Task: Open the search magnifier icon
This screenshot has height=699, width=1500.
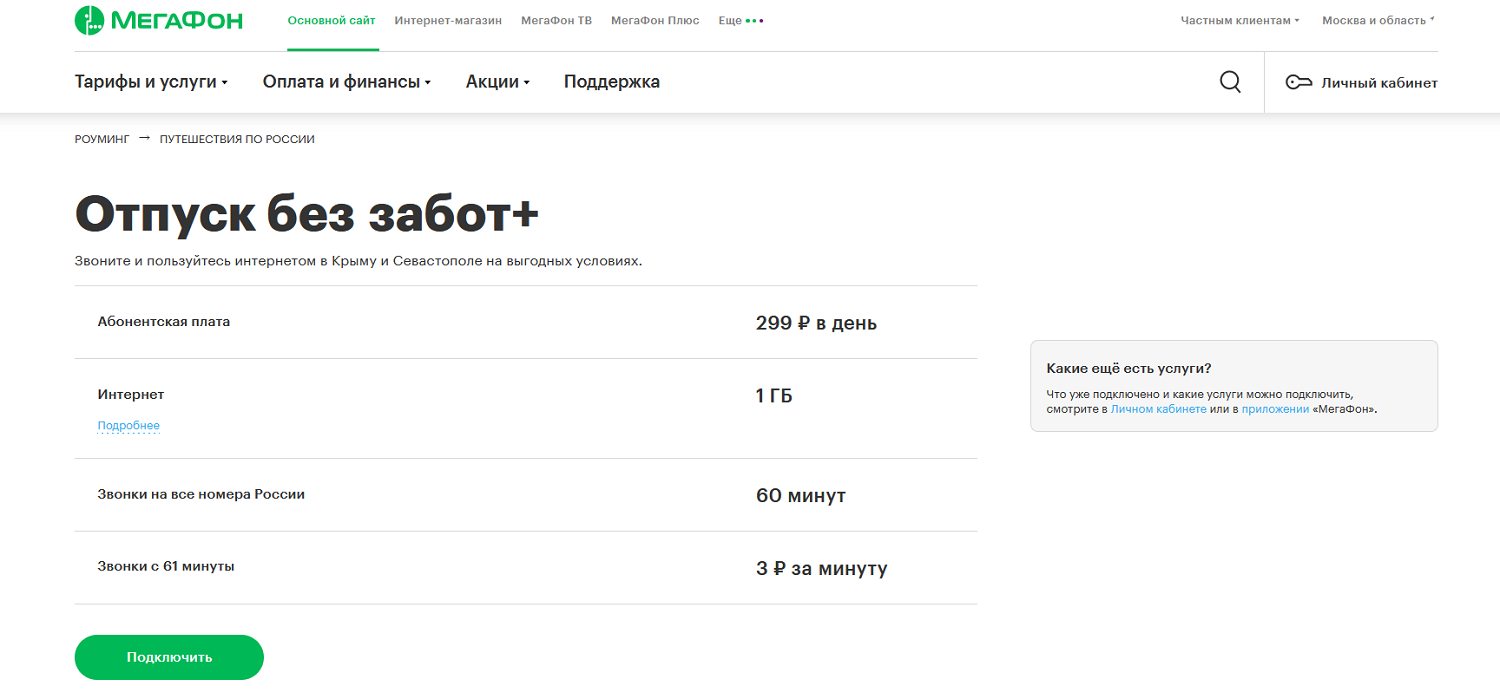Action: pos(1229,81)
